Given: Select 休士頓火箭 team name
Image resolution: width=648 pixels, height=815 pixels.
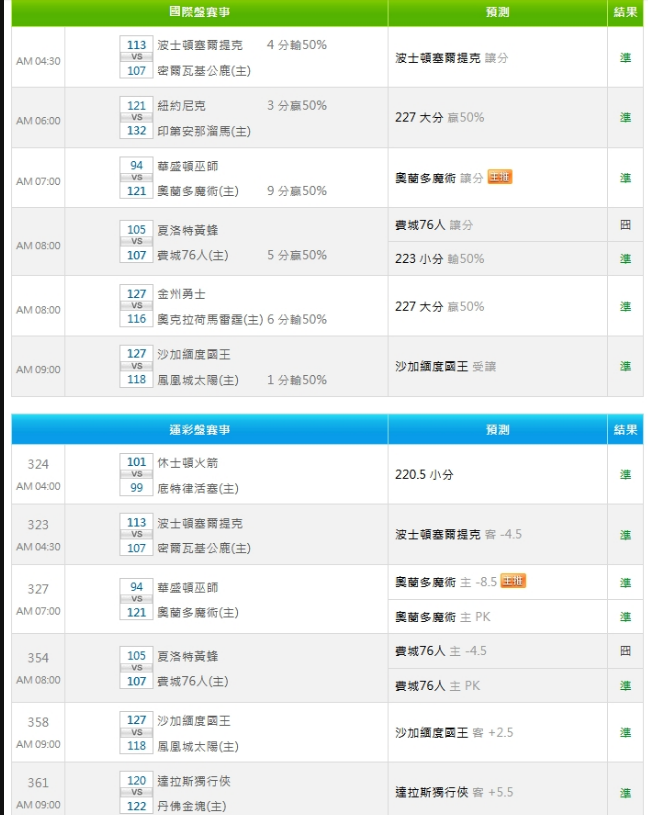Looking at the screenshot, I should tap(188, 463).
